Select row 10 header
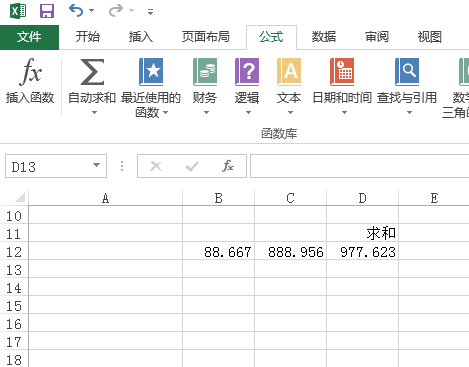Image resolution: width=469 pixels, height=367 pixels. tap(14, 216)
